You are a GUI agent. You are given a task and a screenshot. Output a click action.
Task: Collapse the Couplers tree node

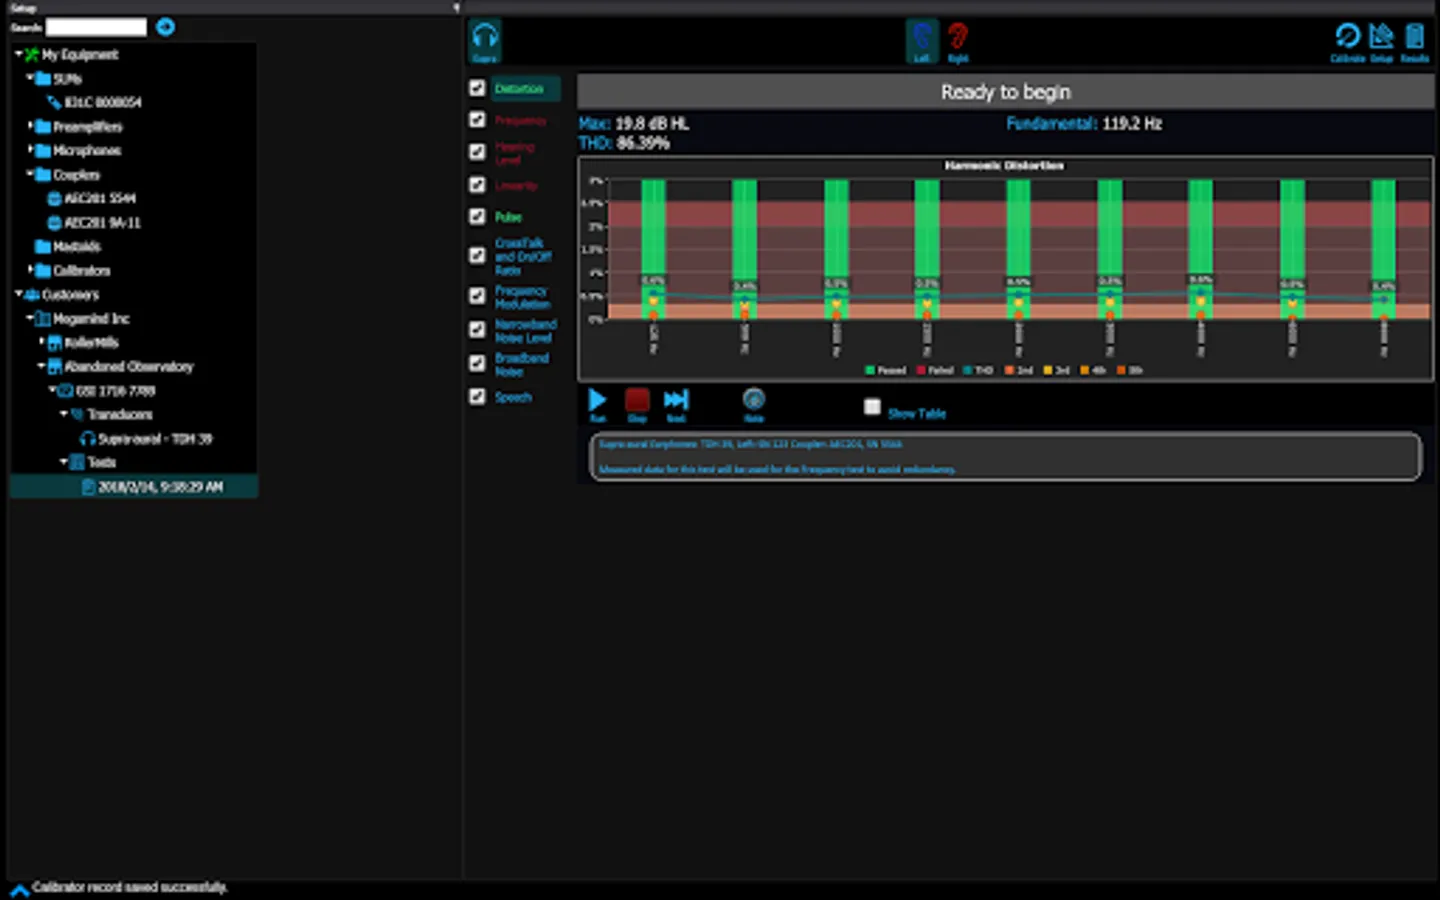click(30, 174)
